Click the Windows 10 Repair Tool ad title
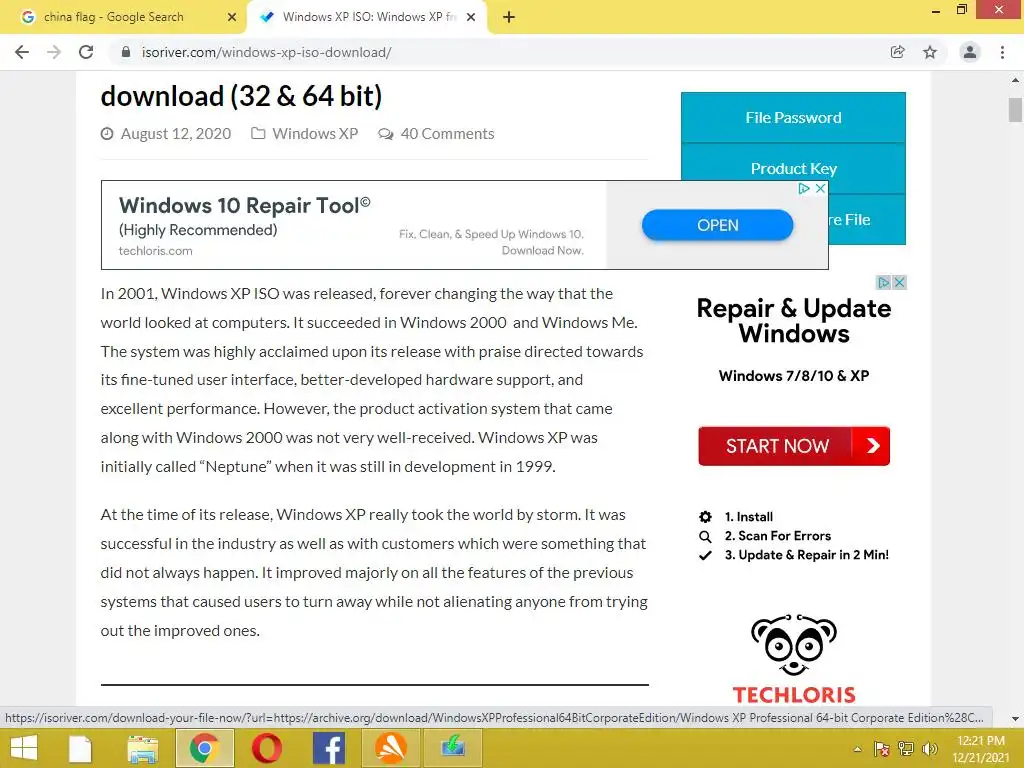The width and height of the screenshot is (1024, 768). [244, 206]
